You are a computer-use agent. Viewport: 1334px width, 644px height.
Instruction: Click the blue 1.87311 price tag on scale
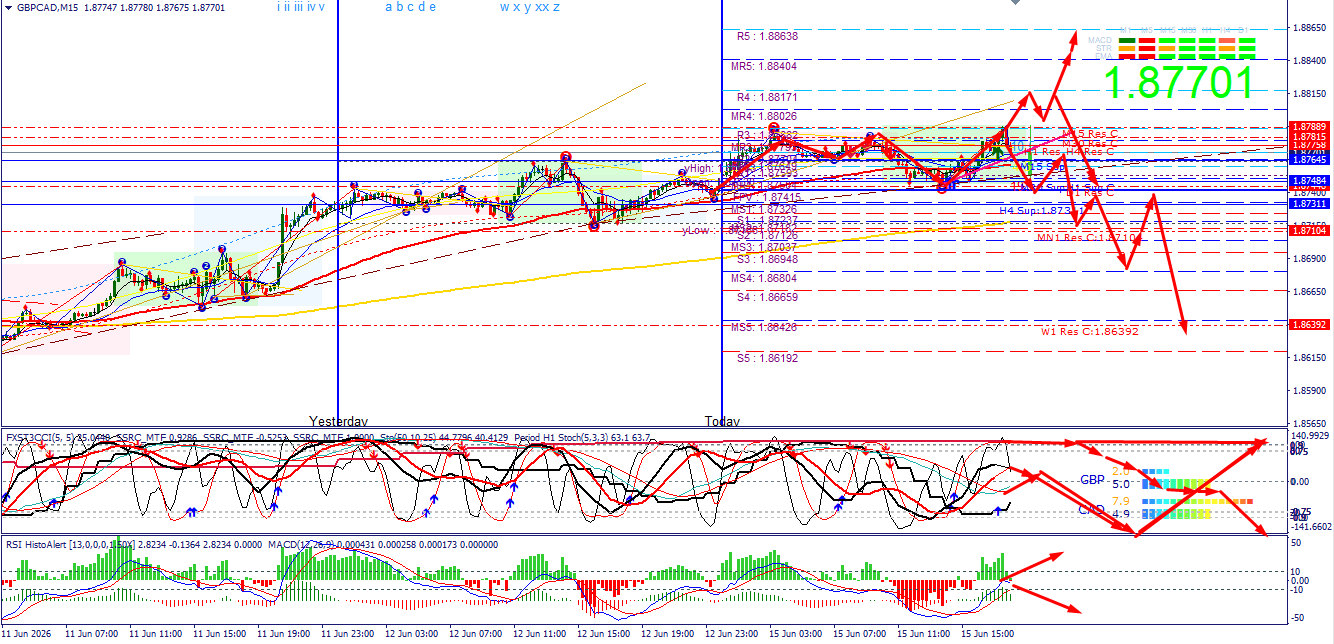click(x=1309, y=204)
